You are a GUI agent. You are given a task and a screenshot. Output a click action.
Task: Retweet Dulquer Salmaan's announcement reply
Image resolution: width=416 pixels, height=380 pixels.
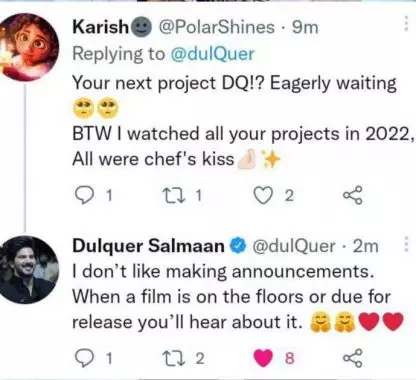[x=171, y=358]
